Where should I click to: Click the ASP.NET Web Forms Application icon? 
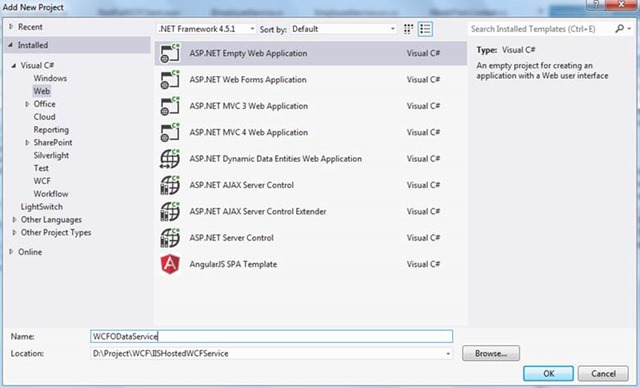pos(170,80)
